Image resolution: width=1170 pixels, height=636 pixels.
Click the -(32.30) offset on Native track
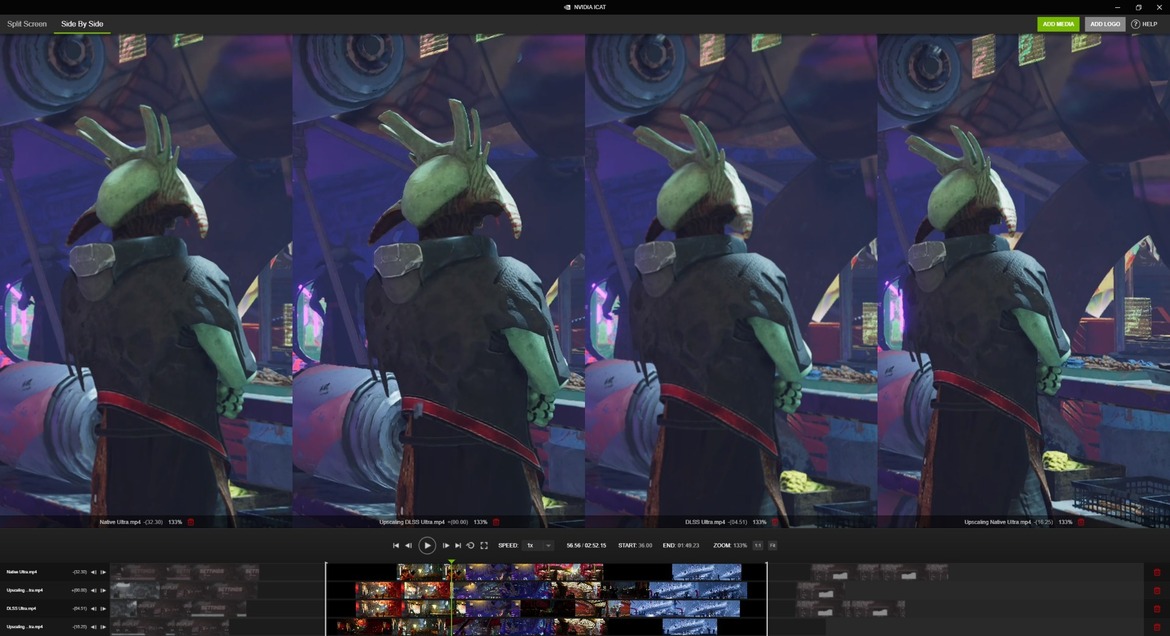[80, 573]
